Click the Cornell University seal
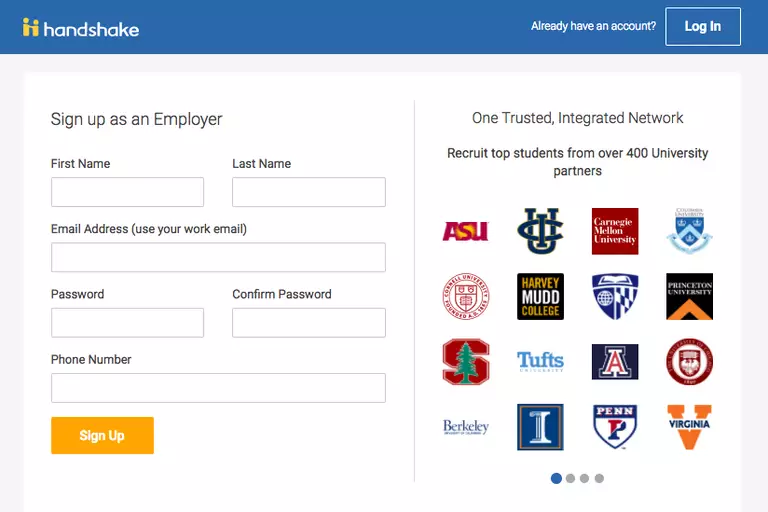Screen dimensions: 768x512 465,297
